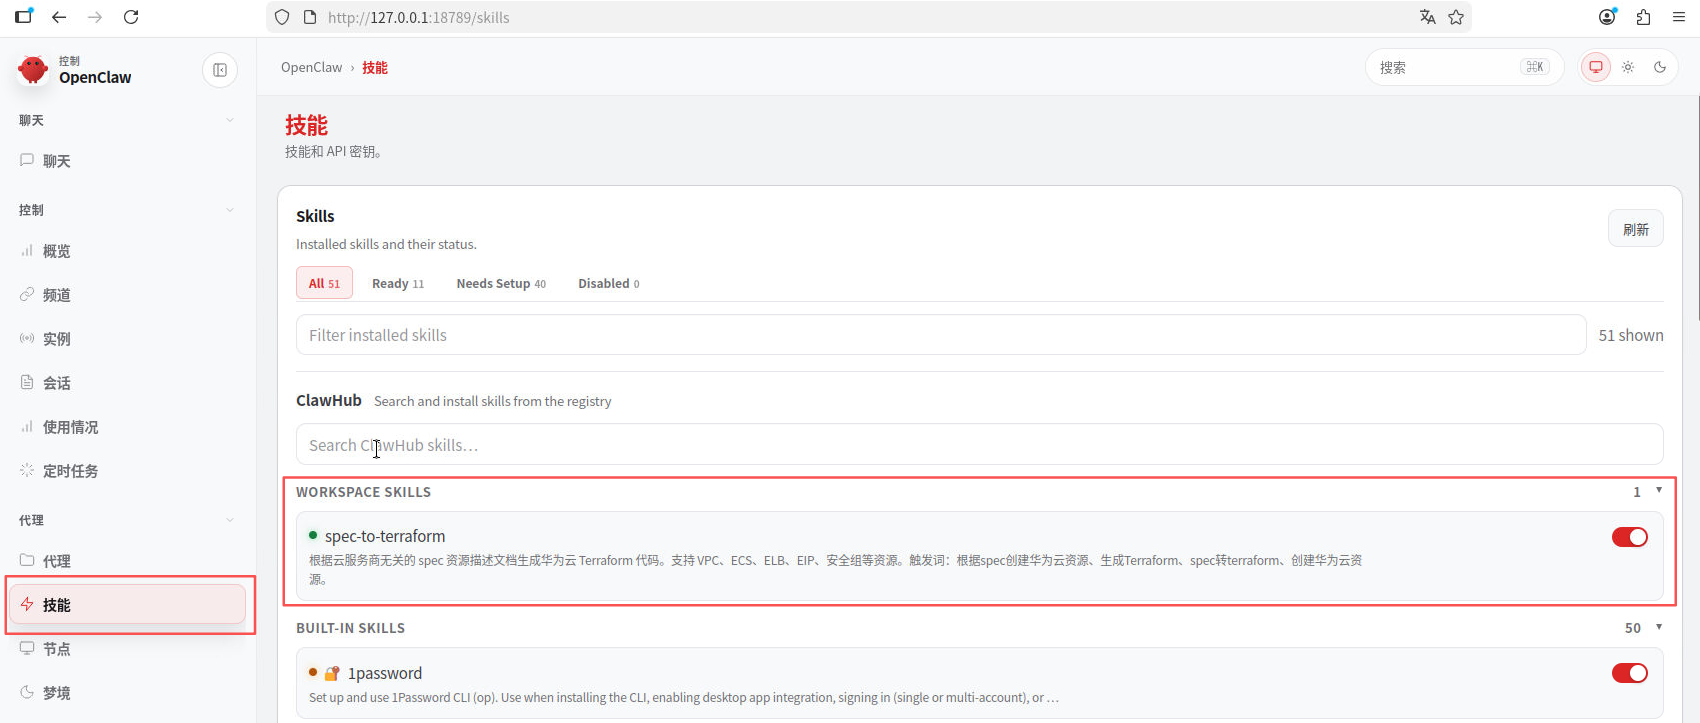Open 节点 nodes in sidebar
The width and height of the screenshot is (1700, 723).
126,649
